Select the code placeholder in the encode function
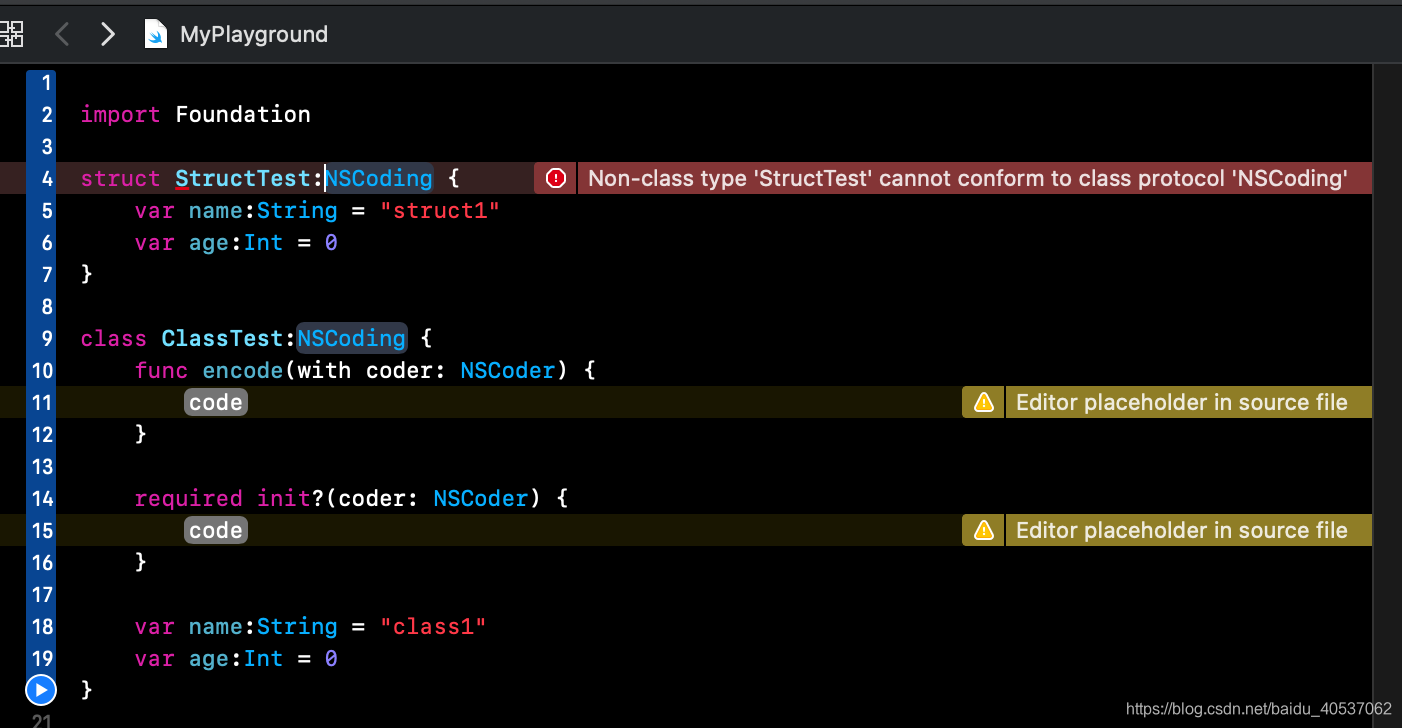This screenshot has width=1402, height=728. [x=216, y=402]
